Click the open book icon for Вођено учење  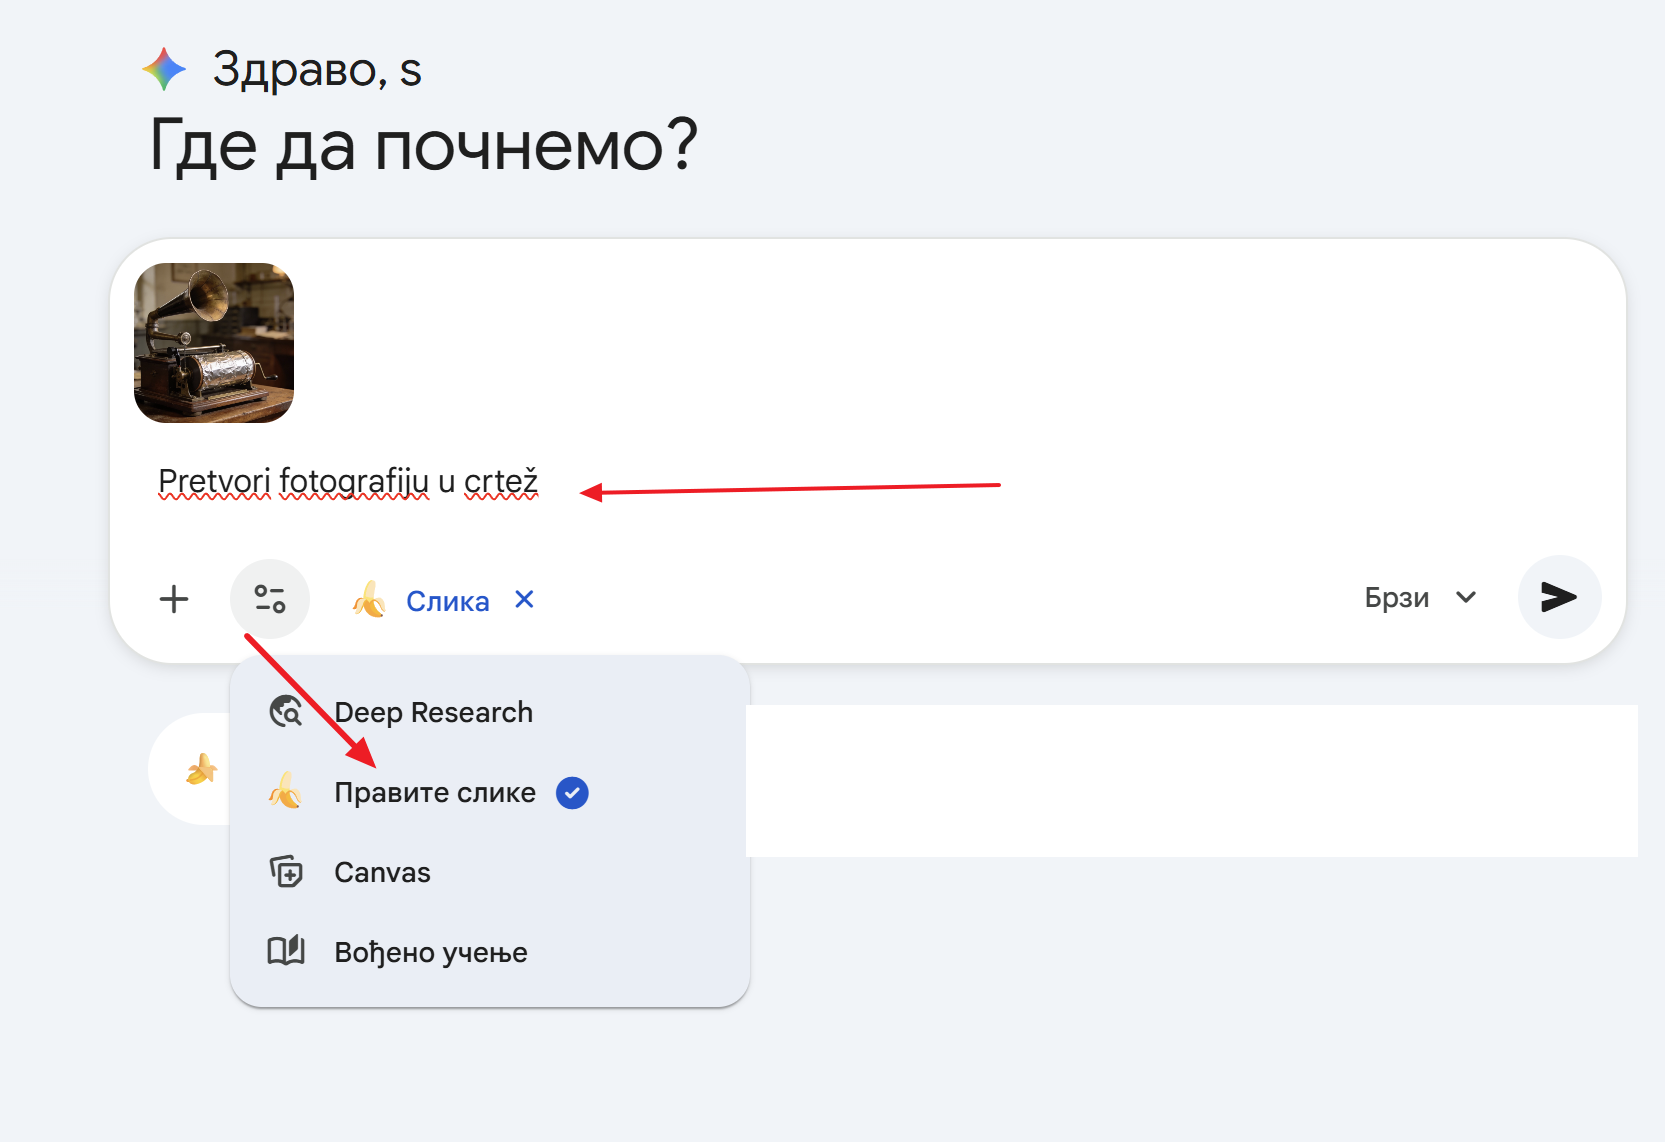click(286, 951)
